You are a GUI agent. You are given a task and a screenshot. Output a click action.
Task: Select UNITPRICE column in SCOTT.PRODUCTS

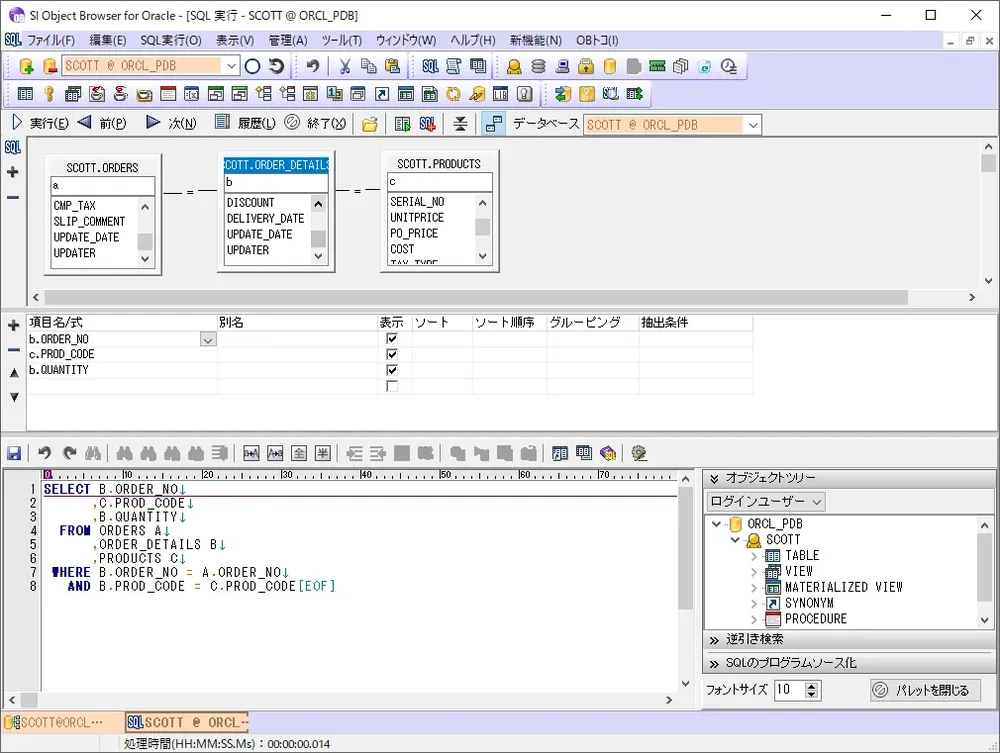[417, 217]
